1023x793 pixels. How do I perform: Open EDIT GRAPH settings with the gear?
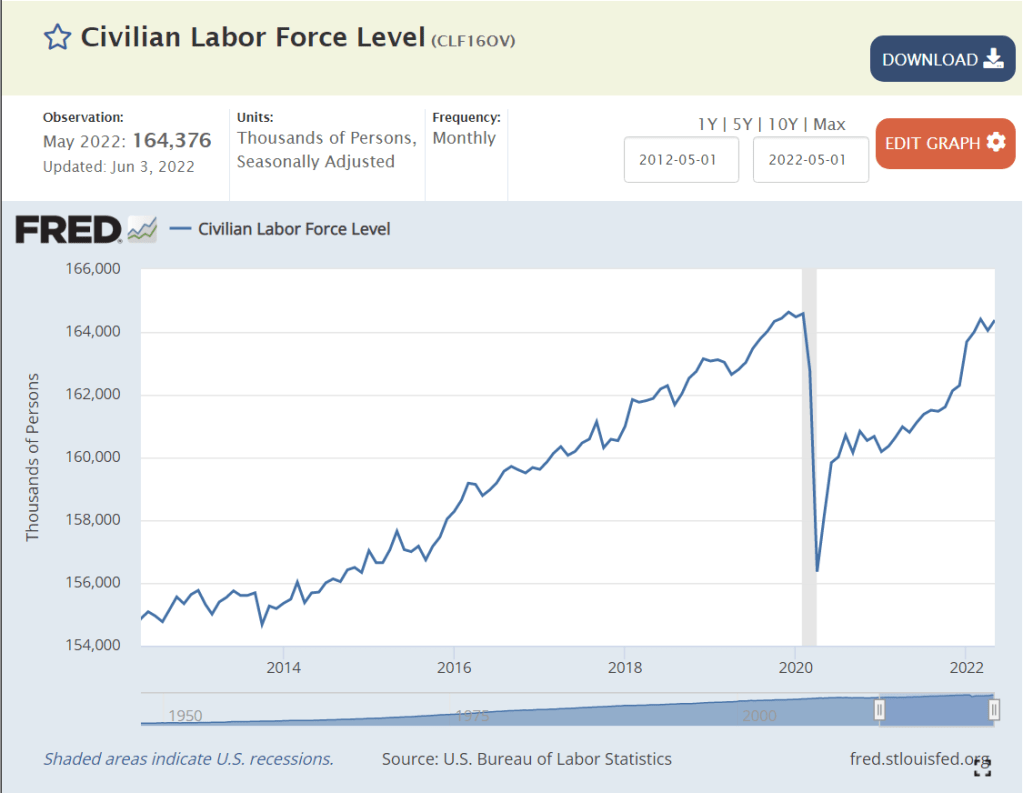(x=944, y=143)
